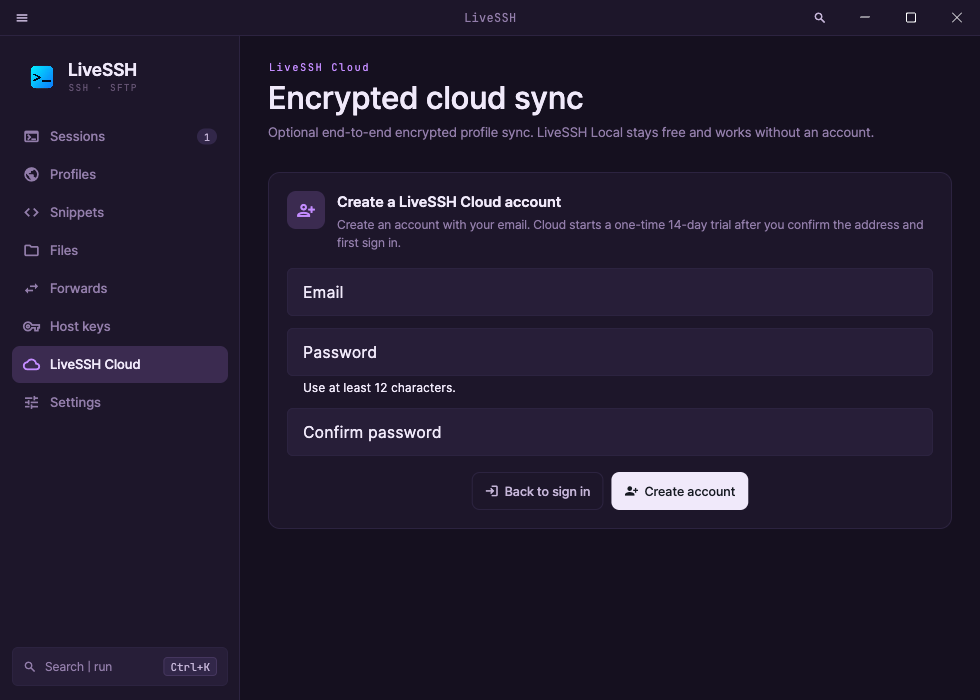The width and height of the screenshot is (980, 700).
Task: Click the Sessions terminal icon in sidebar
Action: (31, 136)
